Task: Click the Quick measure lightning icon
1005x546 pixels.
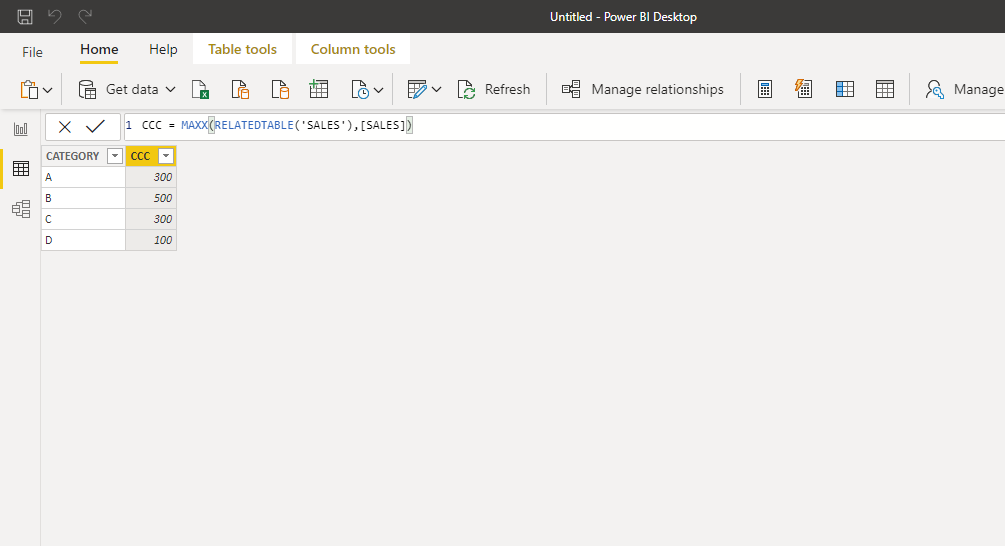Action: pyautogui.click(x=803, y=89)
